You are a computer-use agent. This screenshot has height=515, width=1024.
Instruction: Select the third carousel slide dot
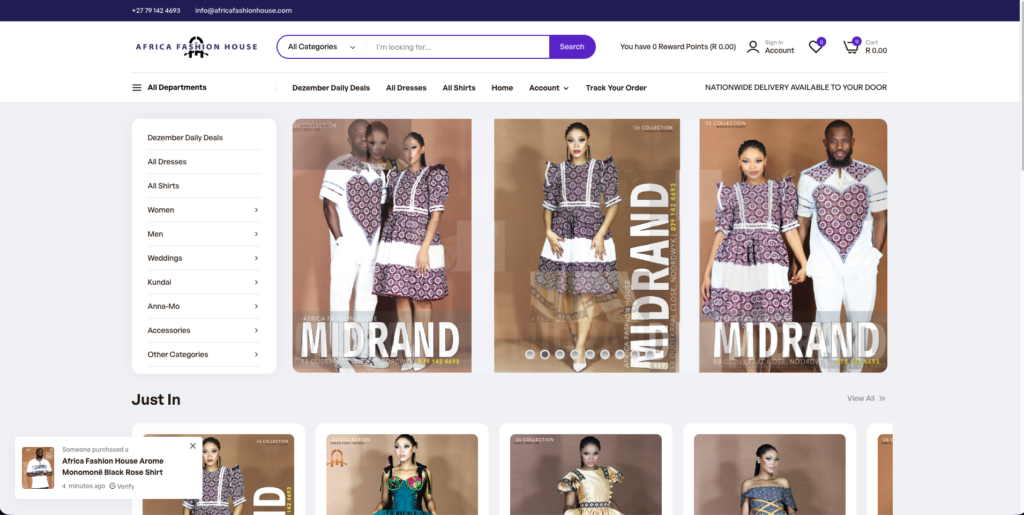(560, 354)
